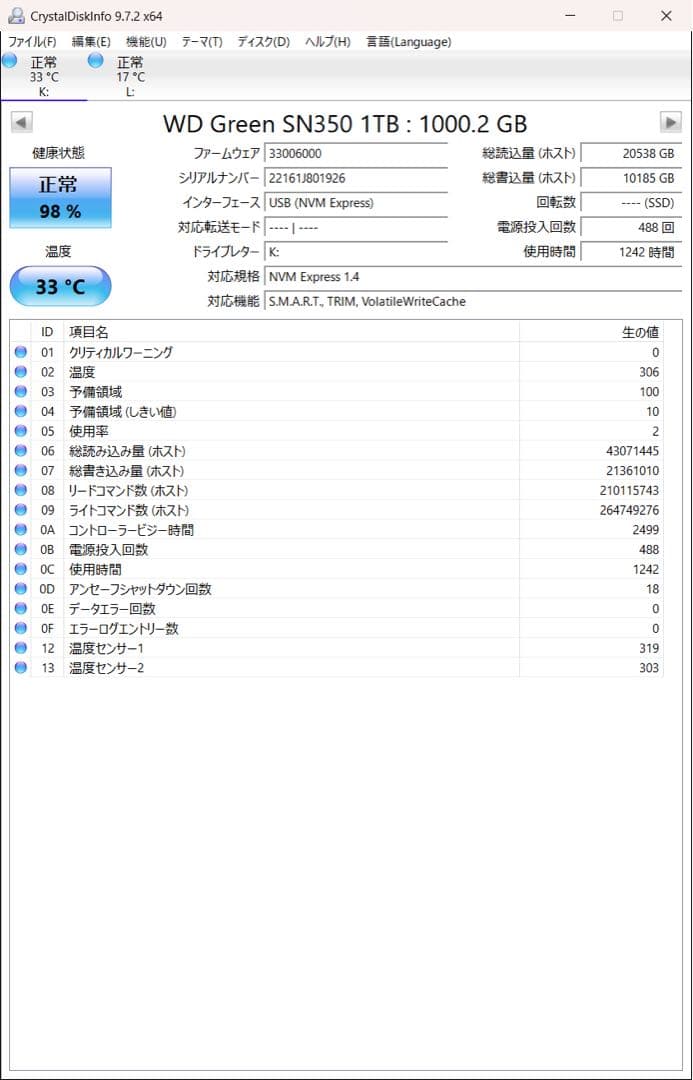This screenshot has height=1080, width=693.
Task: Click the status orb for 温度センサー2 row
Action: (21, 667)
